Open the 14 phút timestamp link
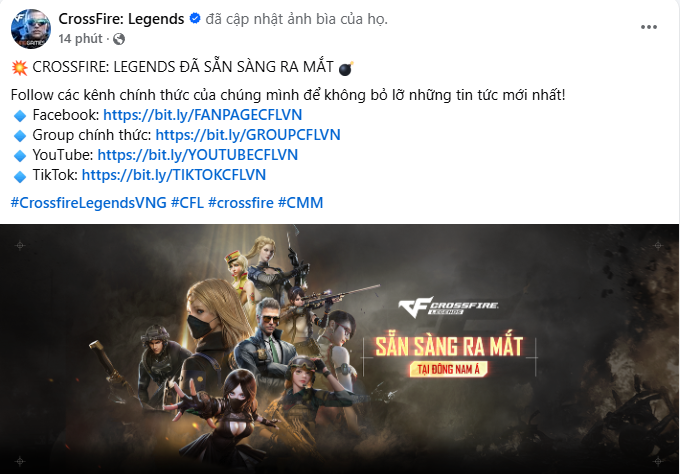680x474 pixels. coord(81,39)
